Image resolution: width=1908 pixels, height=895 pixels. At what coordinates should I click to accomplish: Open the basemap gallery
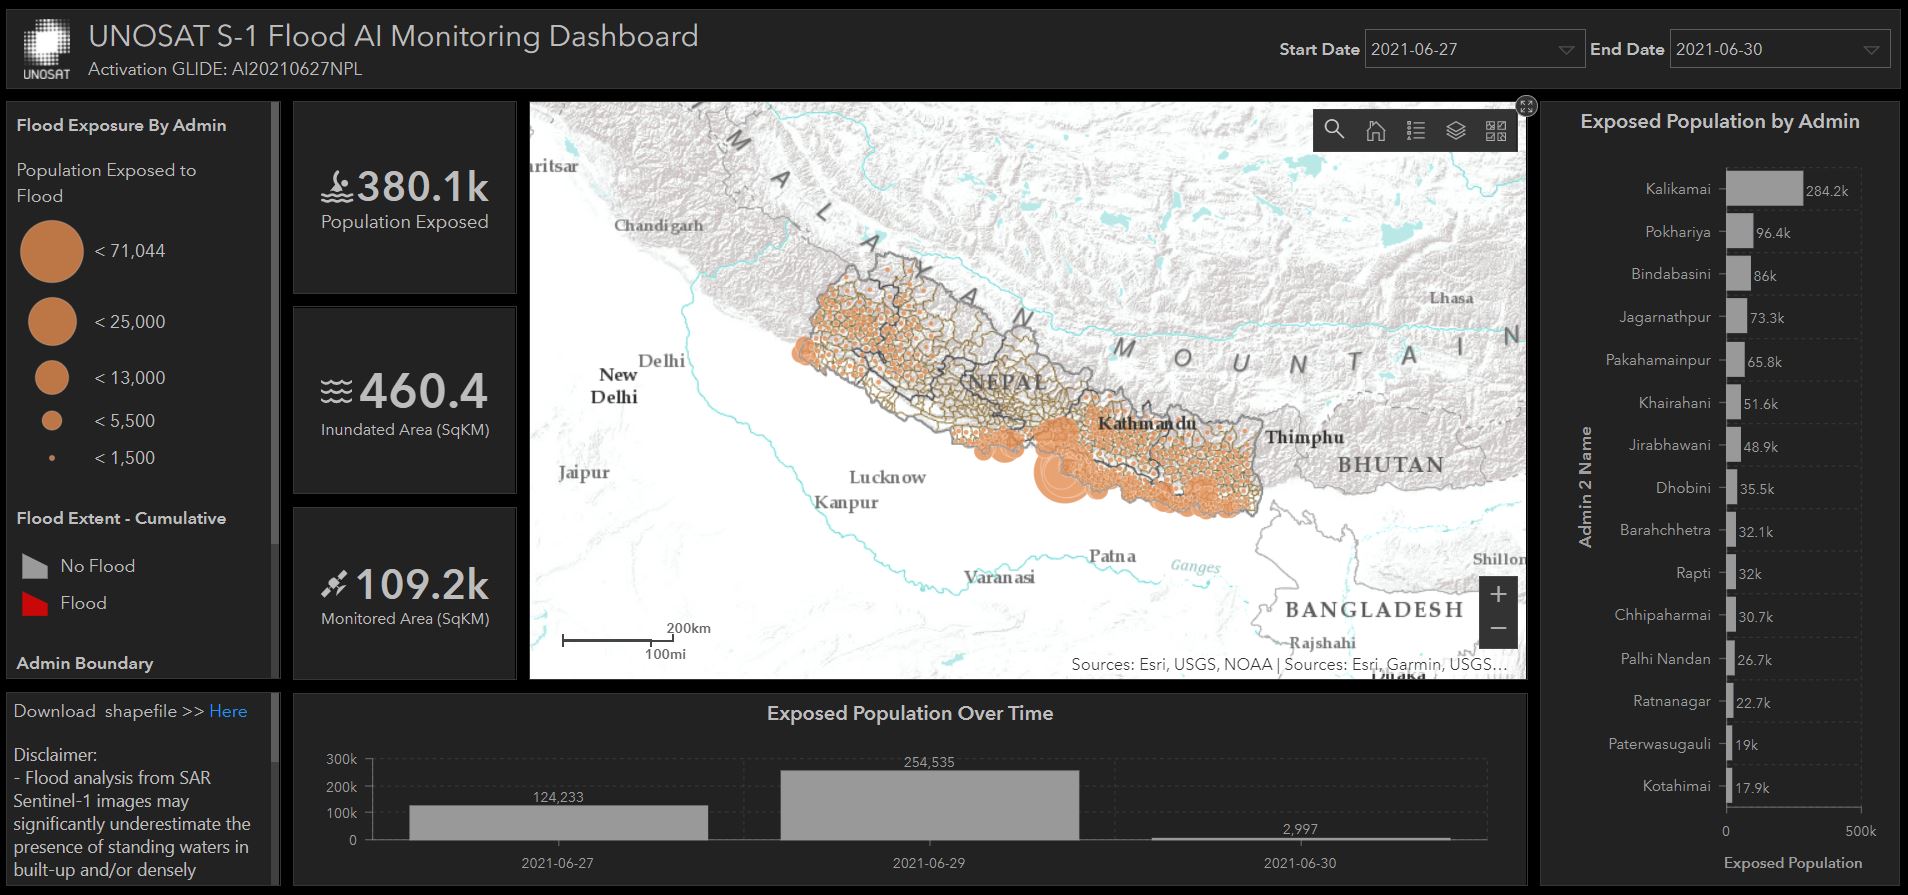tap(1495, 130)
